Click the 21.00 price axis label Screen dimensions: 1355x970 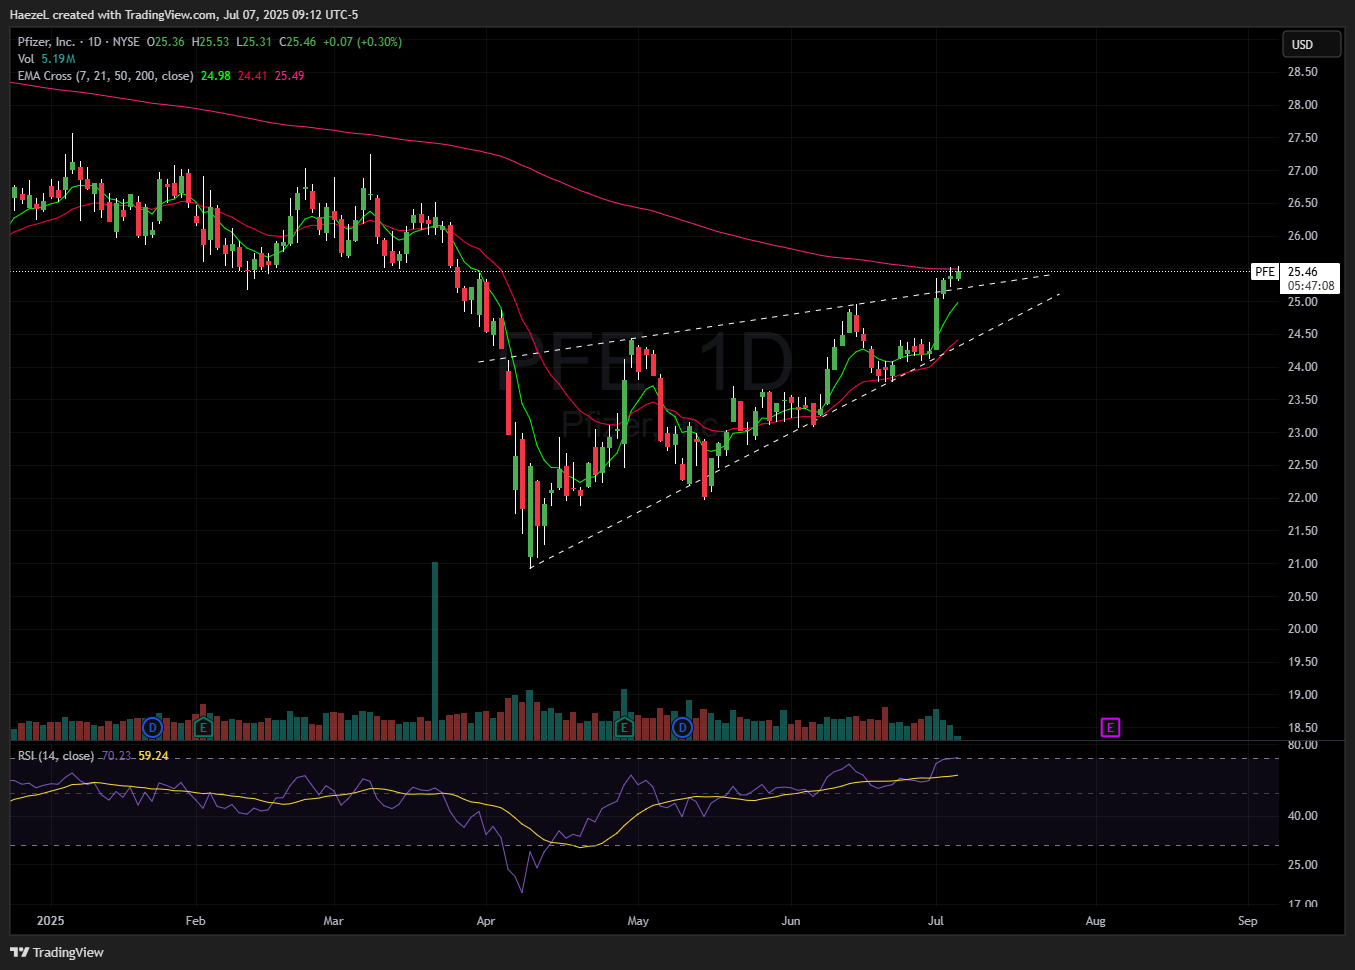(x=1302, y=564)
